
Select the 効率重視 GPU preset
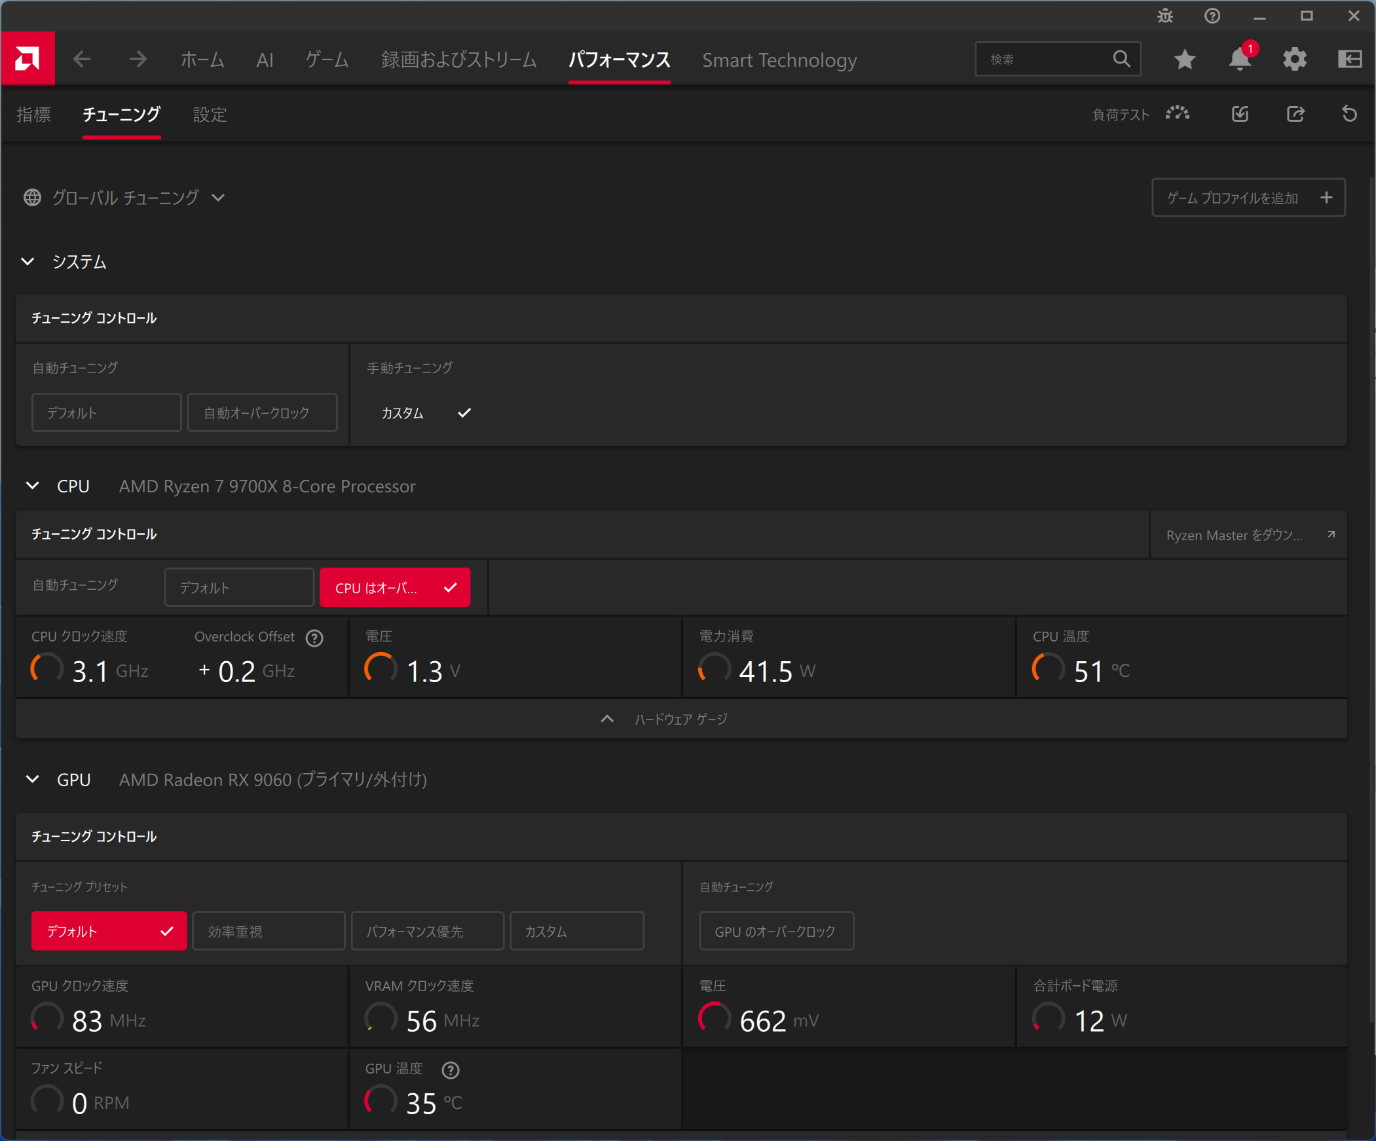(x=269, y=931)
